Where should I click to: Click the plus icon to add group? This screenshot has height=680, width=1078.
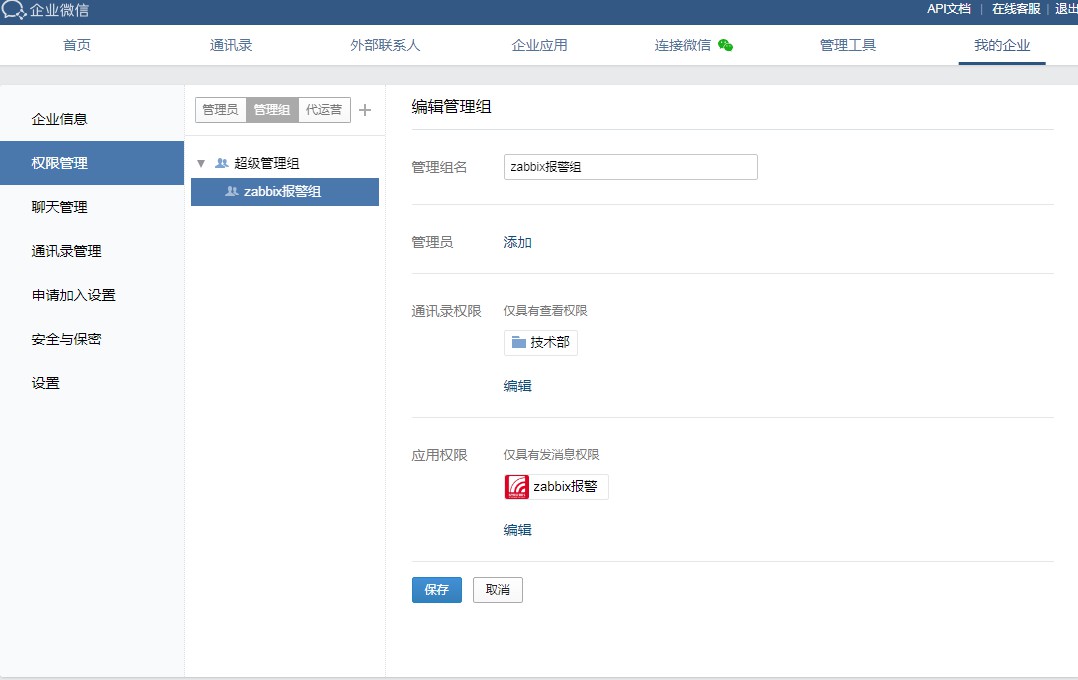pyautogui.click(x=365, y=110)
